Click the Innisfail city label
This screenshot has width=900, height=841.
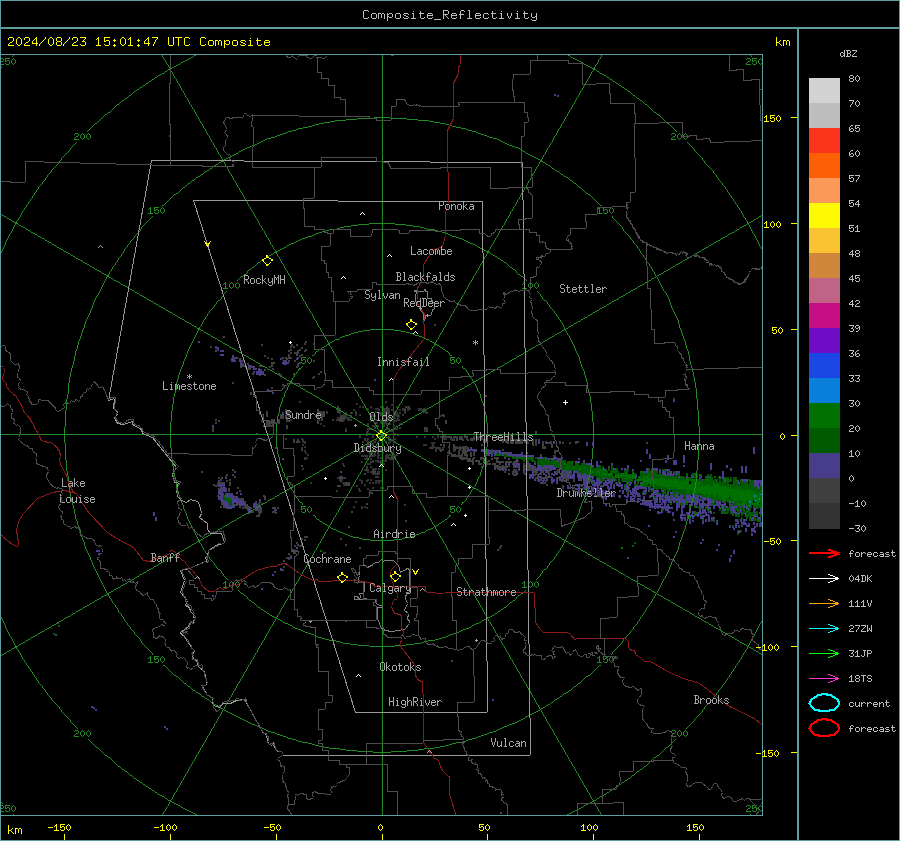click(x=403, y=362)
